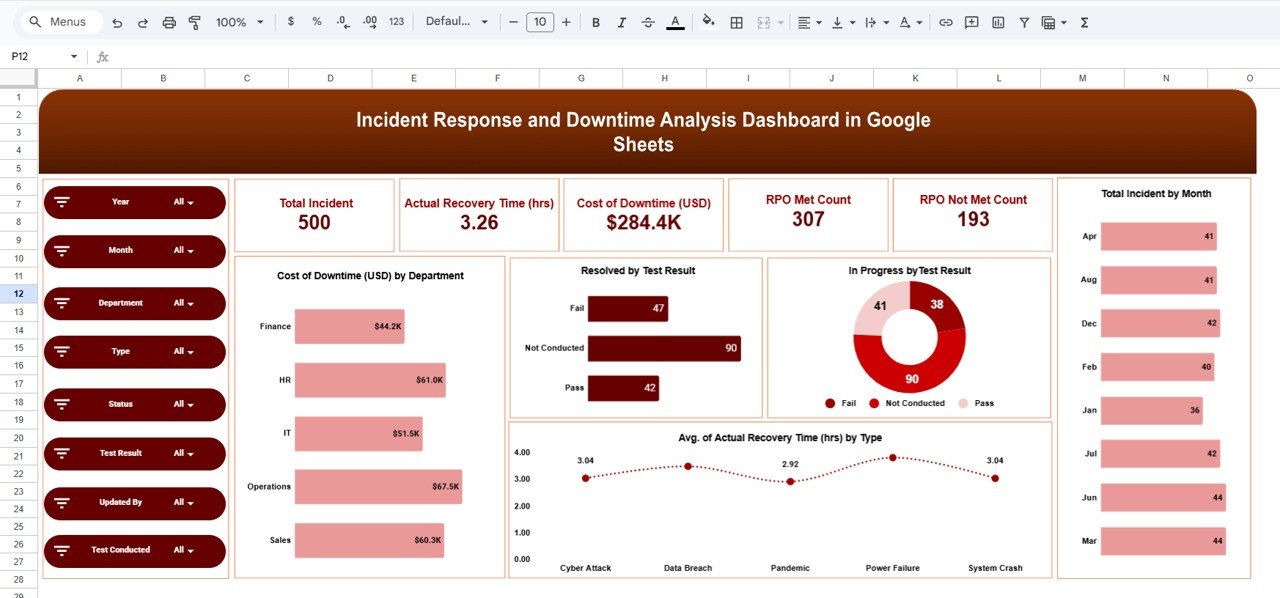Click the Increase decimal places button
Viewport: 1280px width, 598px height.
(x=368, y=22)
